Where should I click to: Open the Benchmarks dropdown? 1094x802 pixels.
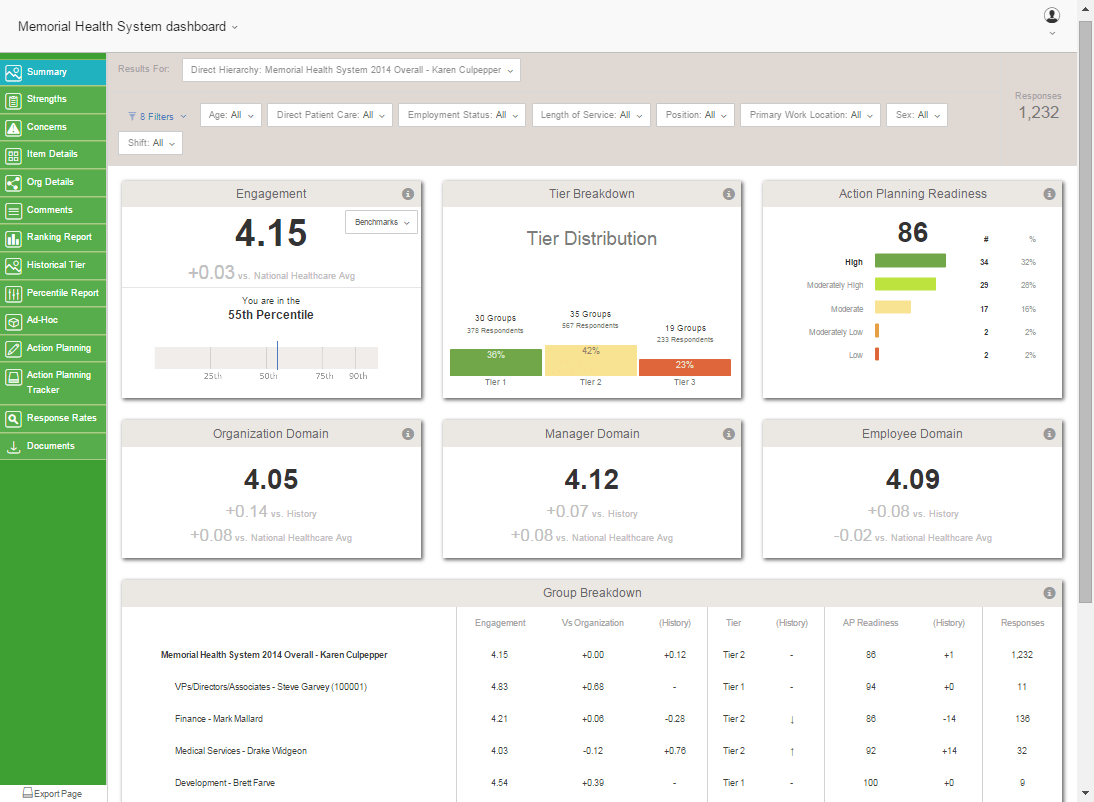[381, 221]
